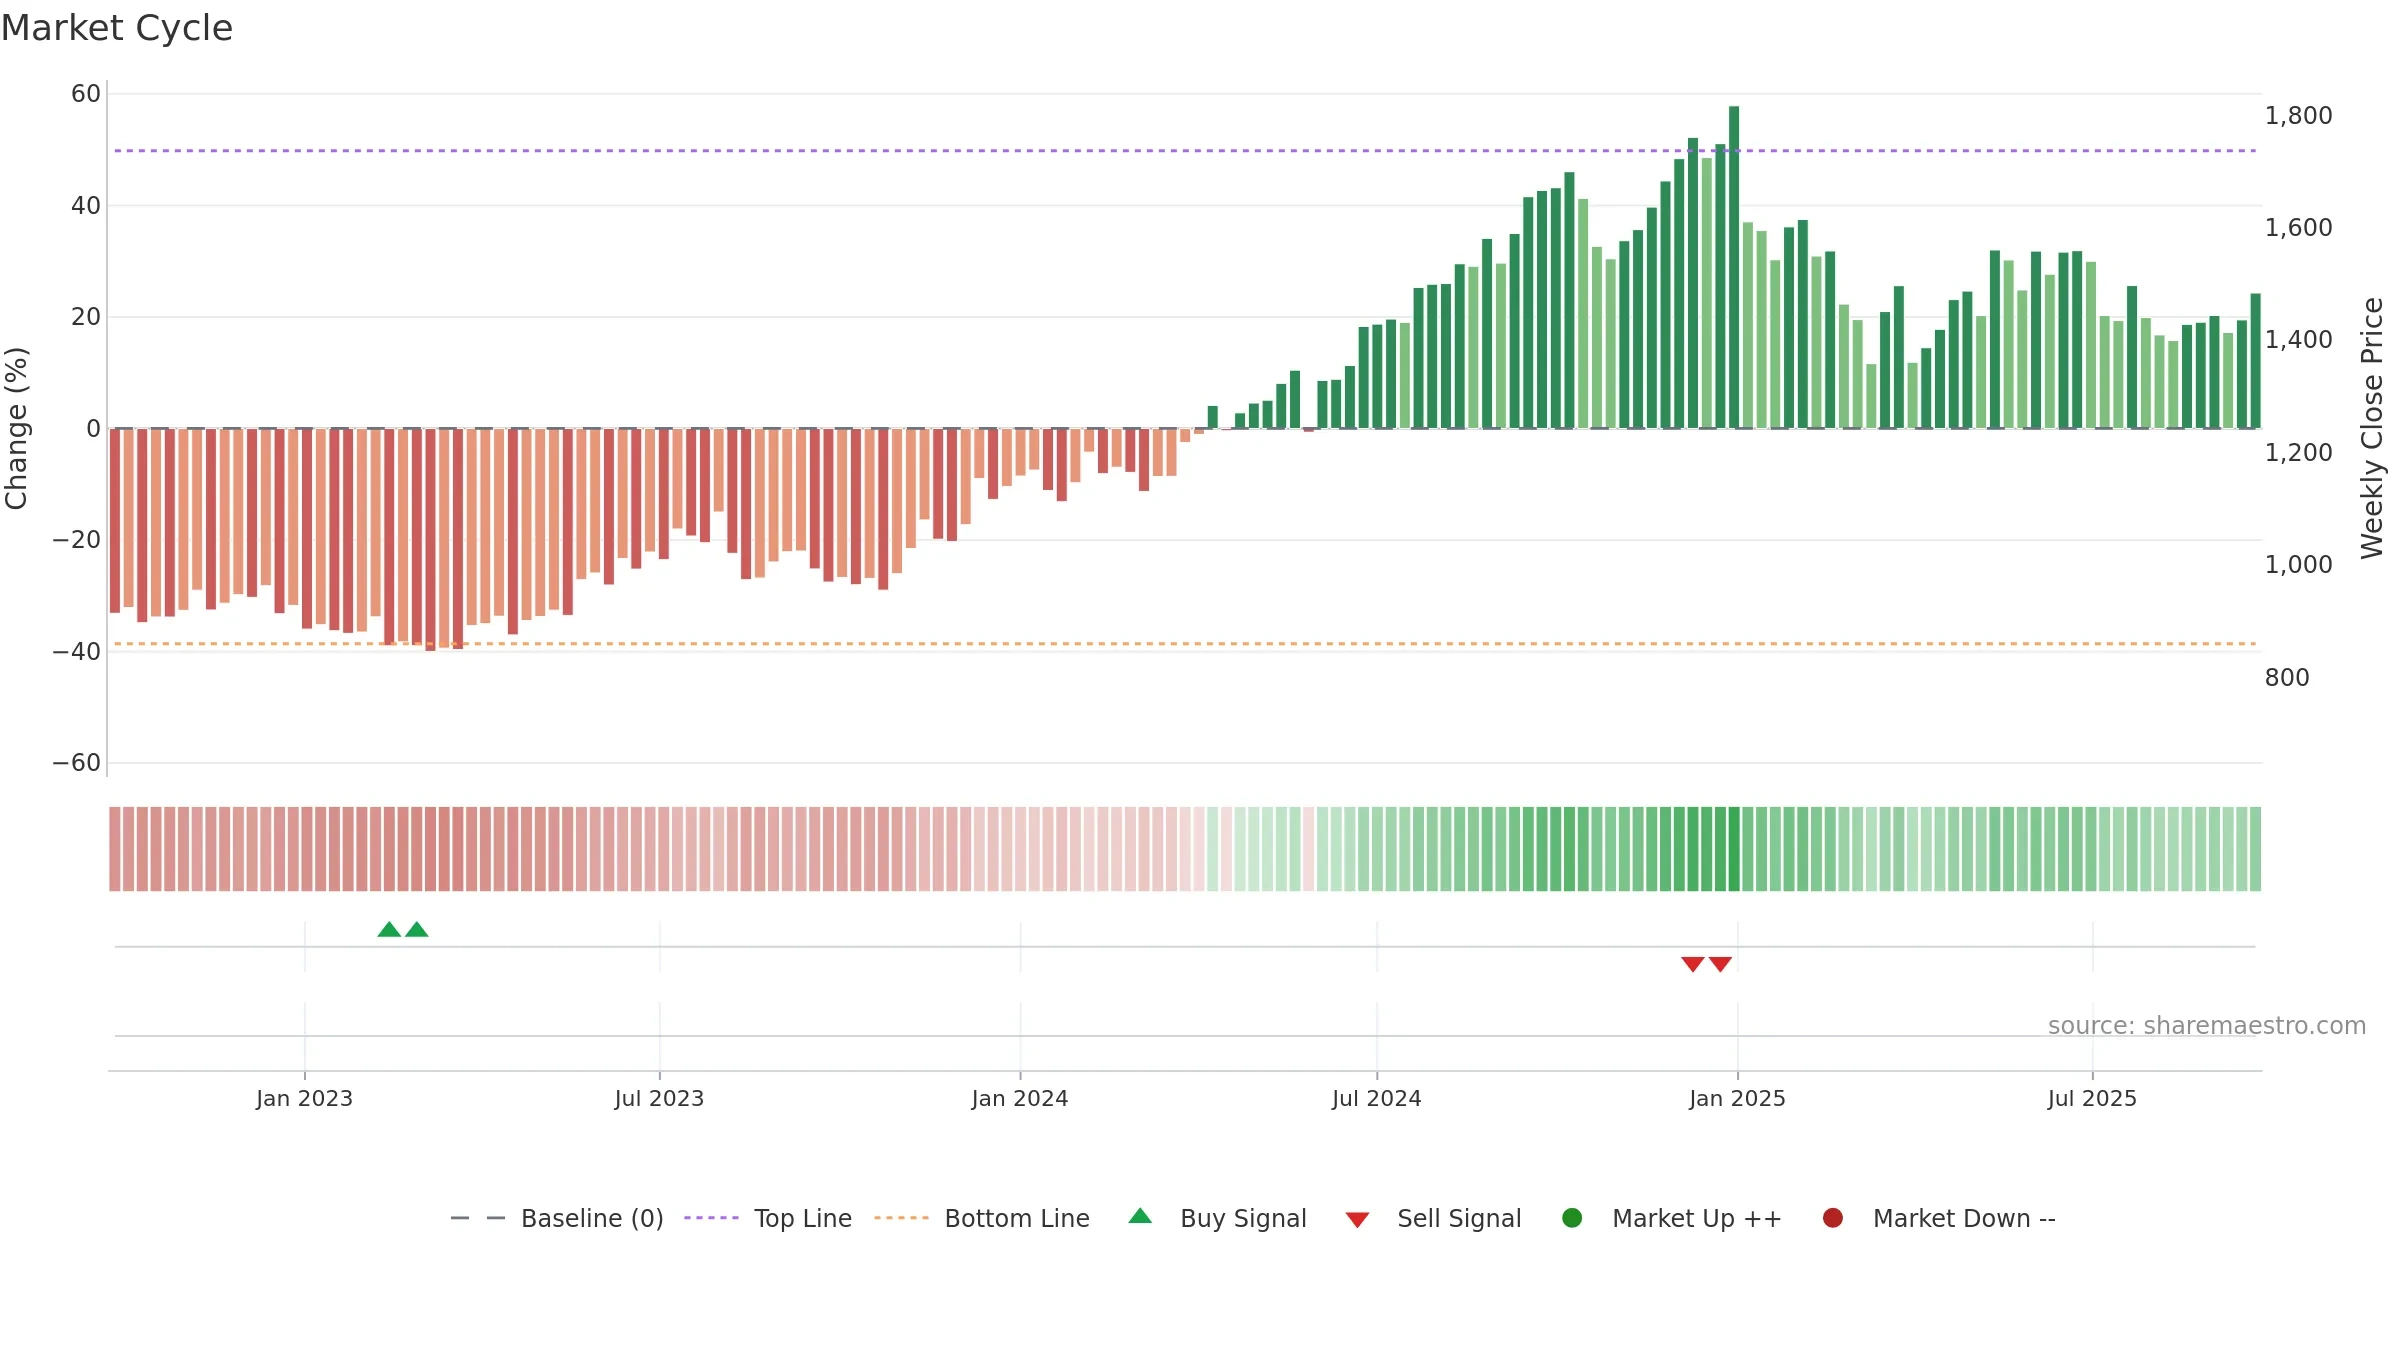
Task: Click the second green buy signal marker in 2023
Action: (x=417, y=930)
